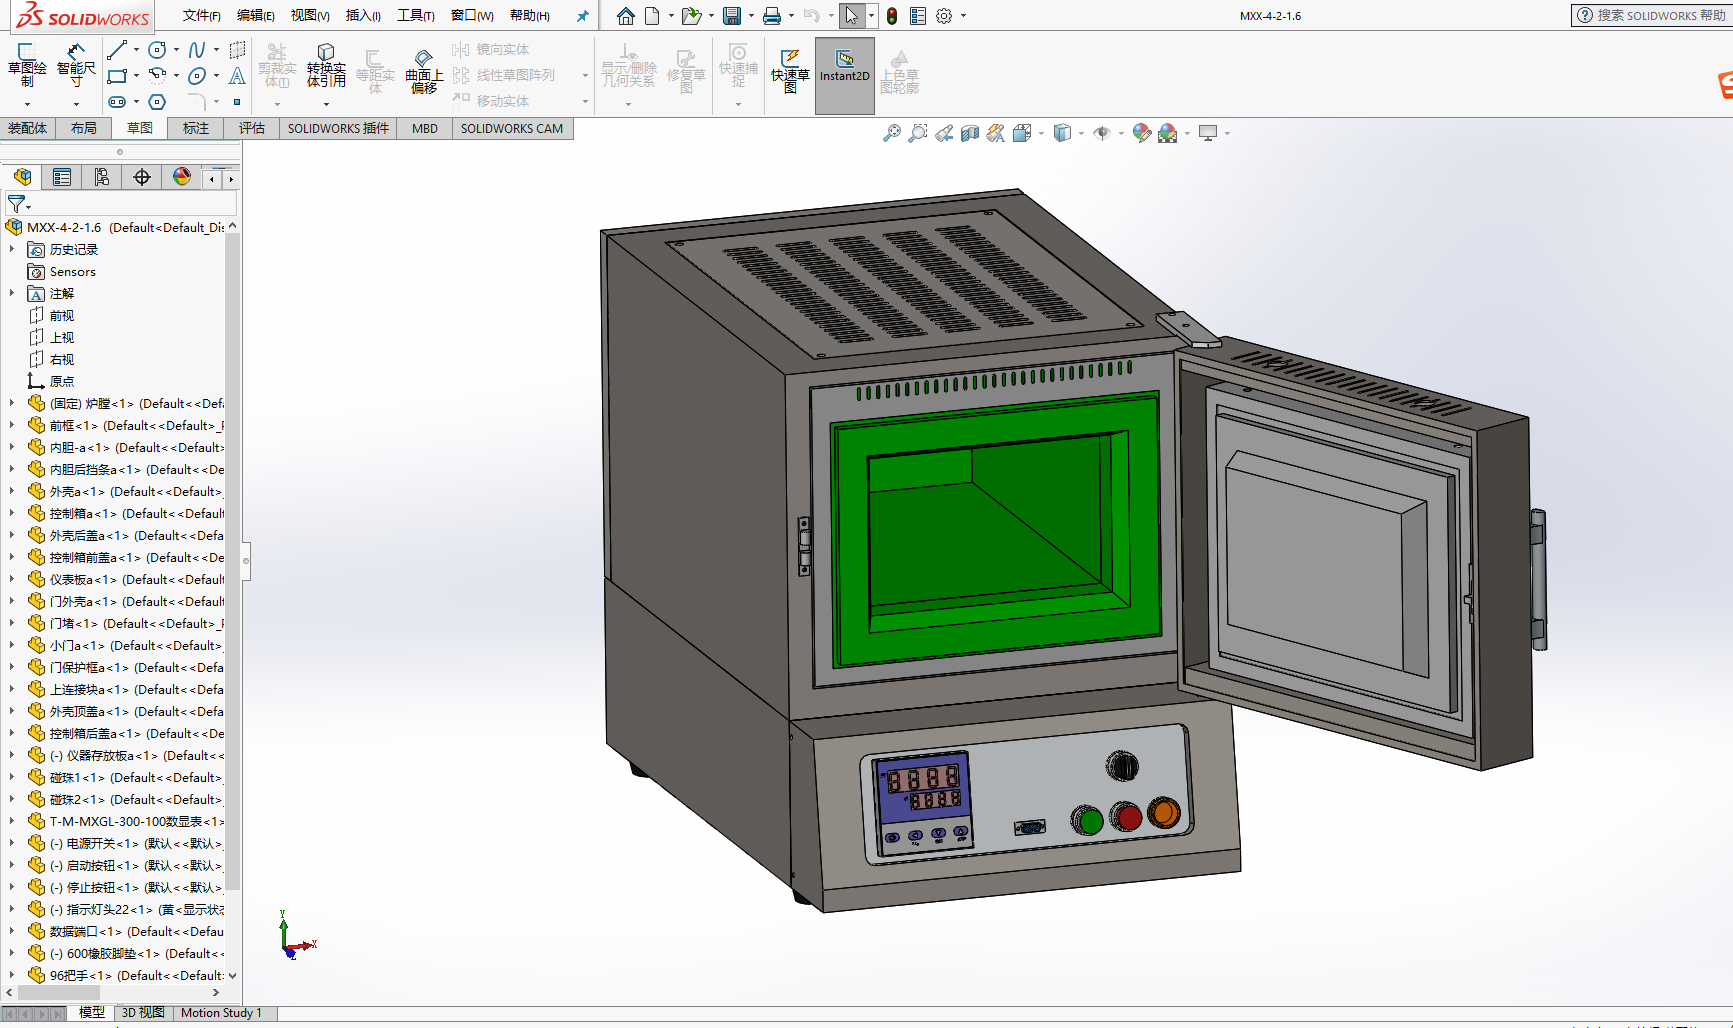Image resolution: width=1733 pixels, height=1028 pixels.
Task: Open the Display Style dropdown arrow
Action: (1081, 133)
